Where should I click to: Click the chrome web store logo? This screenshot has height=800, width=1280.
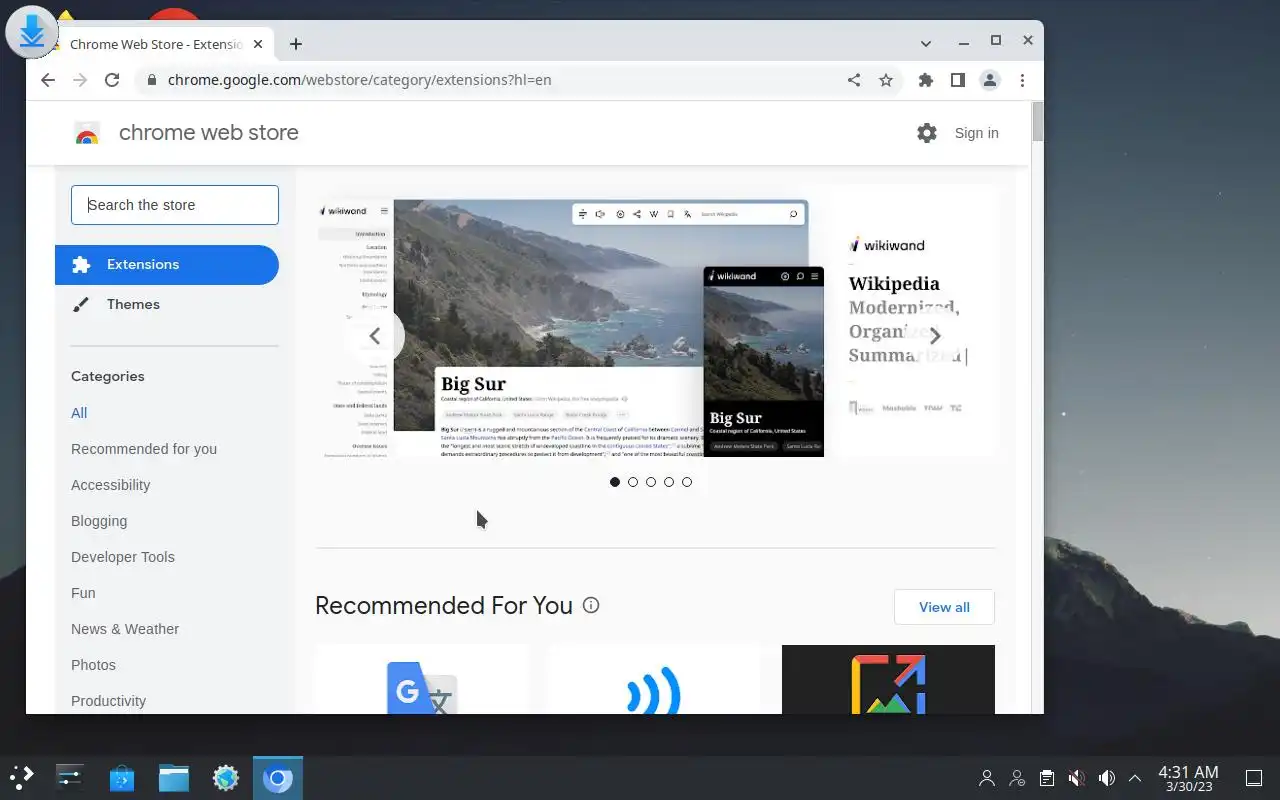point(87,133)
